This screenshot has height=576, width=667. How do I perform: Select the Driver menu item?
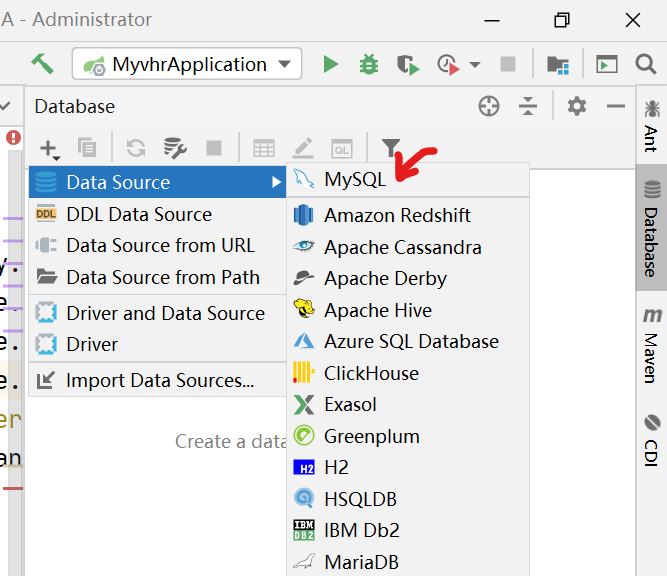157,344
